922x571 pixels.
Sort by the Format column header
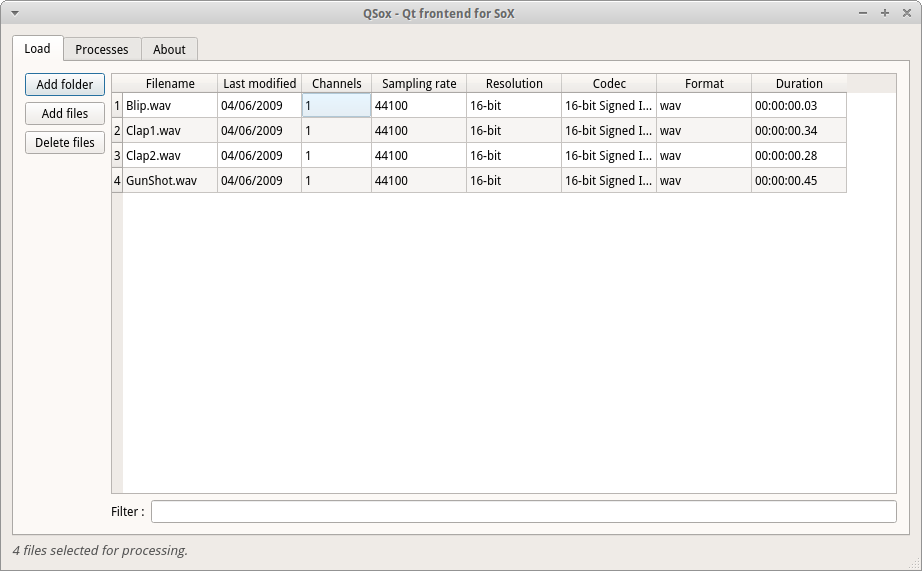(x=704, y=84)
